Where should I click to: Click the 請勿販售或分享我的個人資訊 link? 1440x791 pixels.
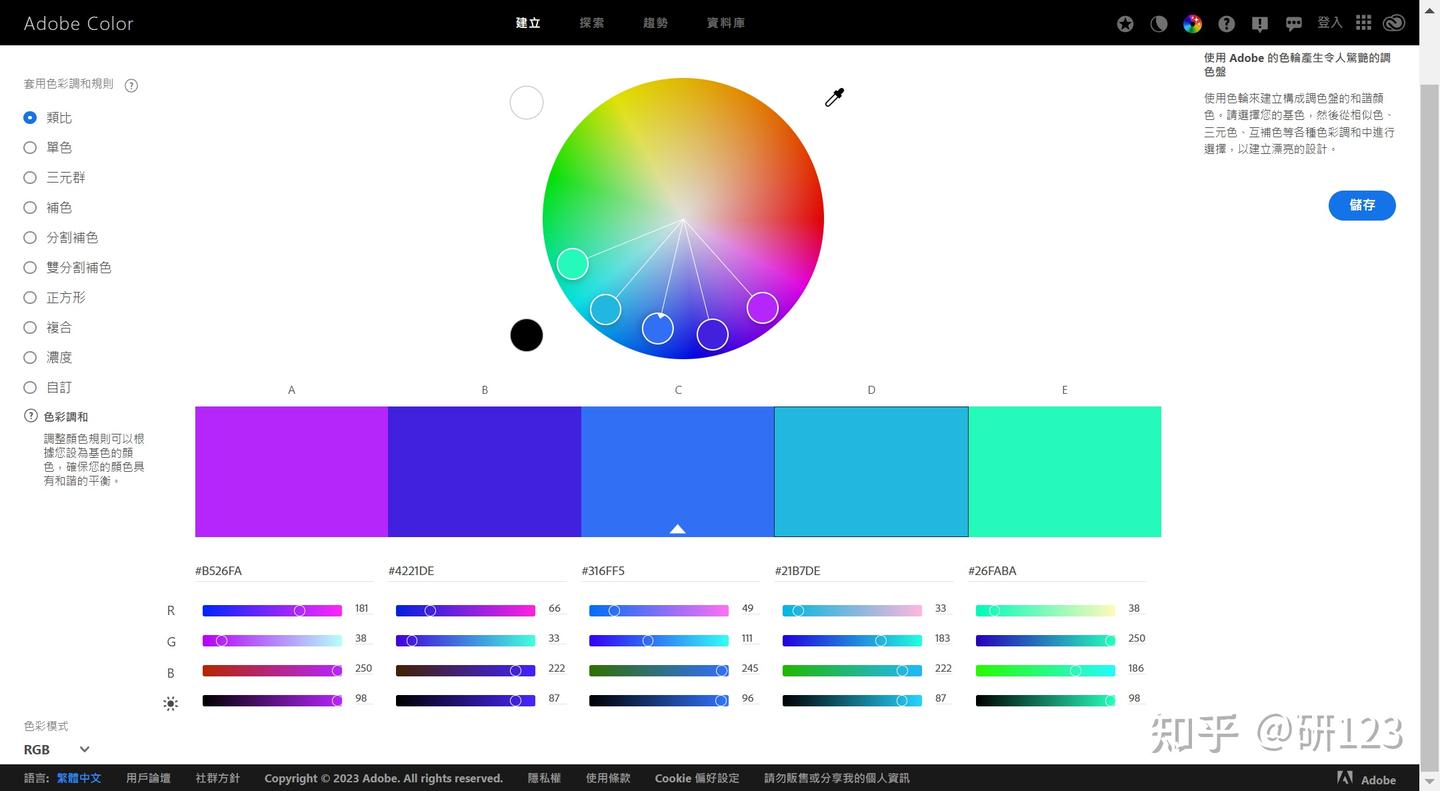(837, 778)
